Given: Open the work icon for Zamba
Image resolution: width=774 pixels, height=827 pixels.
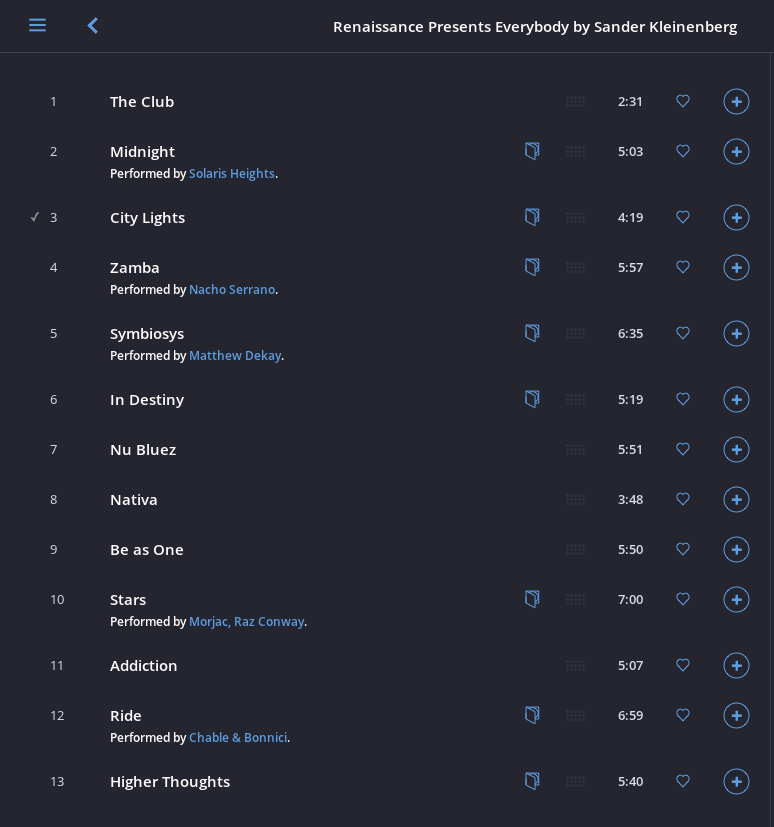Looking at the screenshot, I should point(532,267).
